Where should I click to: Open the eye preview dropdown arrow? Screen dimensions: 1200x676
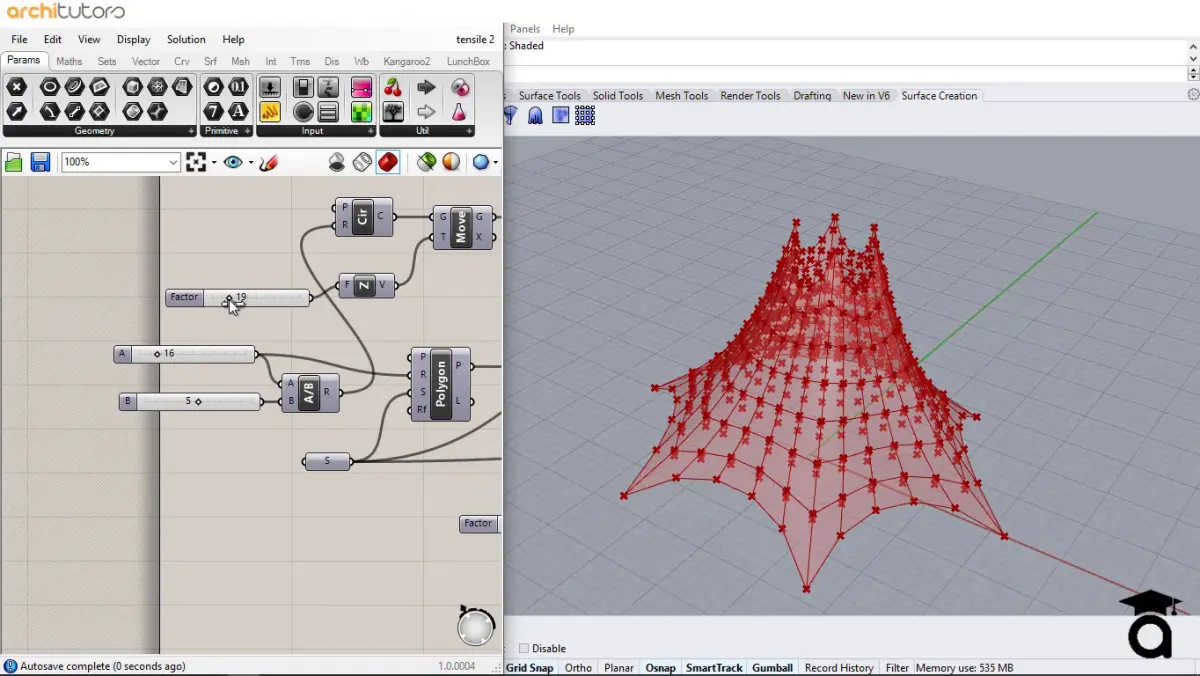point(250,162)
